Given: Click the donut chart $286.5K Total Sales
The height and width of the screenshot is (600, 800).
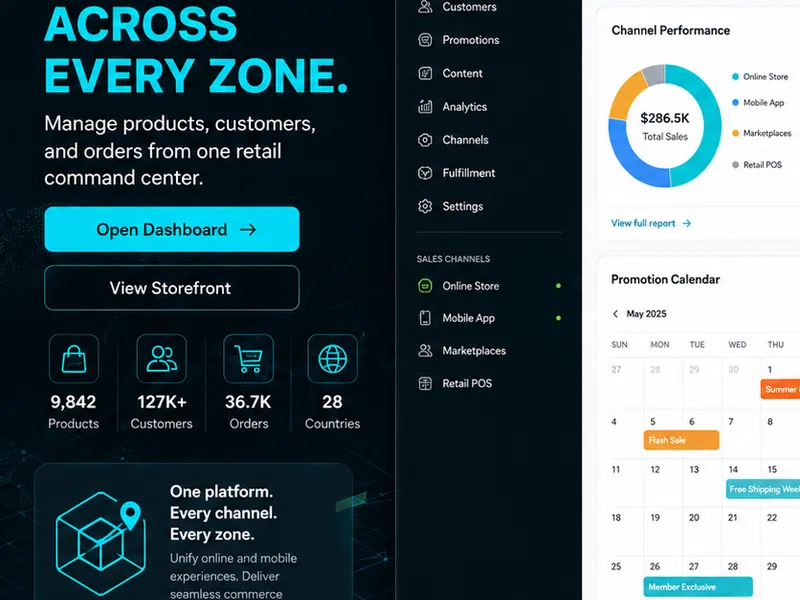Looking at the screenshot, I should (665, 126).
